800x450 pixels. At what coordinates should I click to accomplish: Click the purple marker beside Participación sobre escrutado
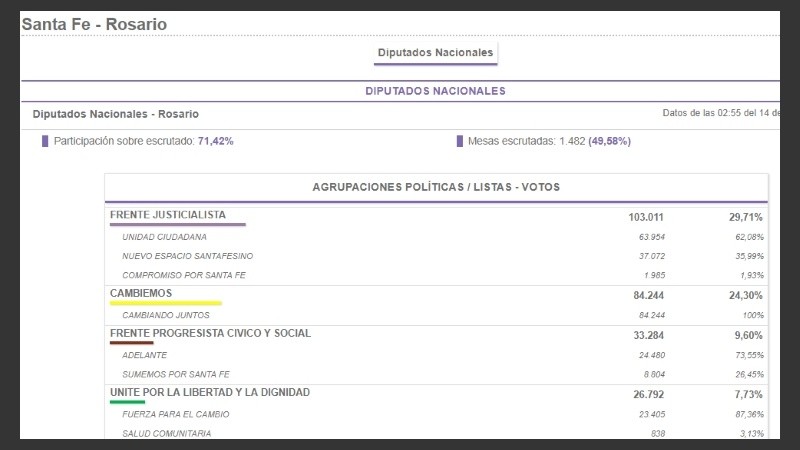[x=45, y=141]
